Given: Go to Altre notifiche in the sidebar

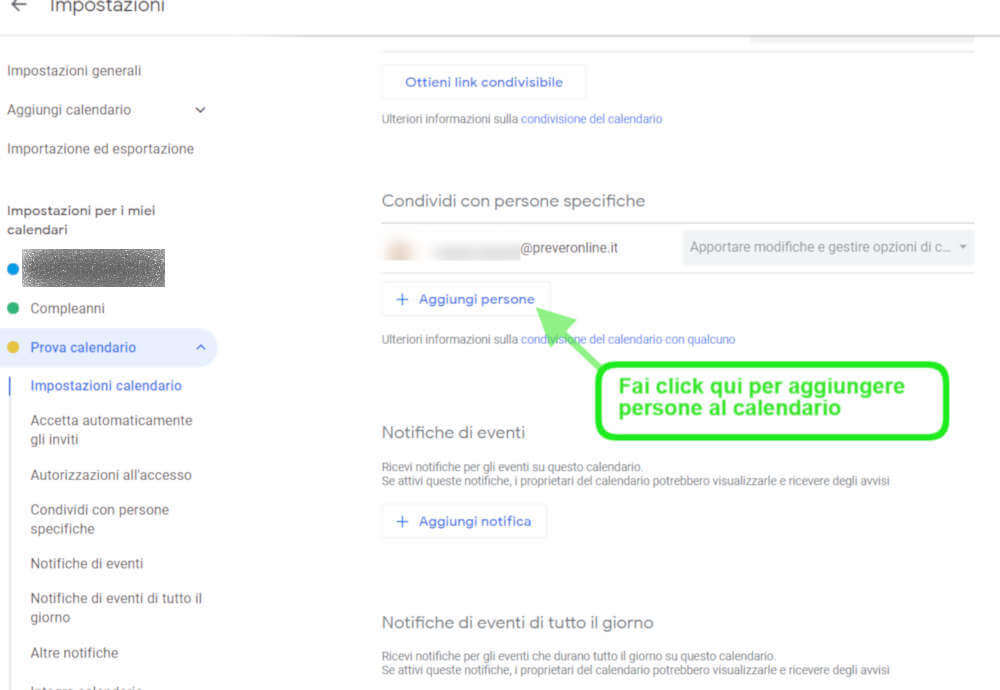Looking at the screenshot, I should pyautogui.click(x=74, y=653).
